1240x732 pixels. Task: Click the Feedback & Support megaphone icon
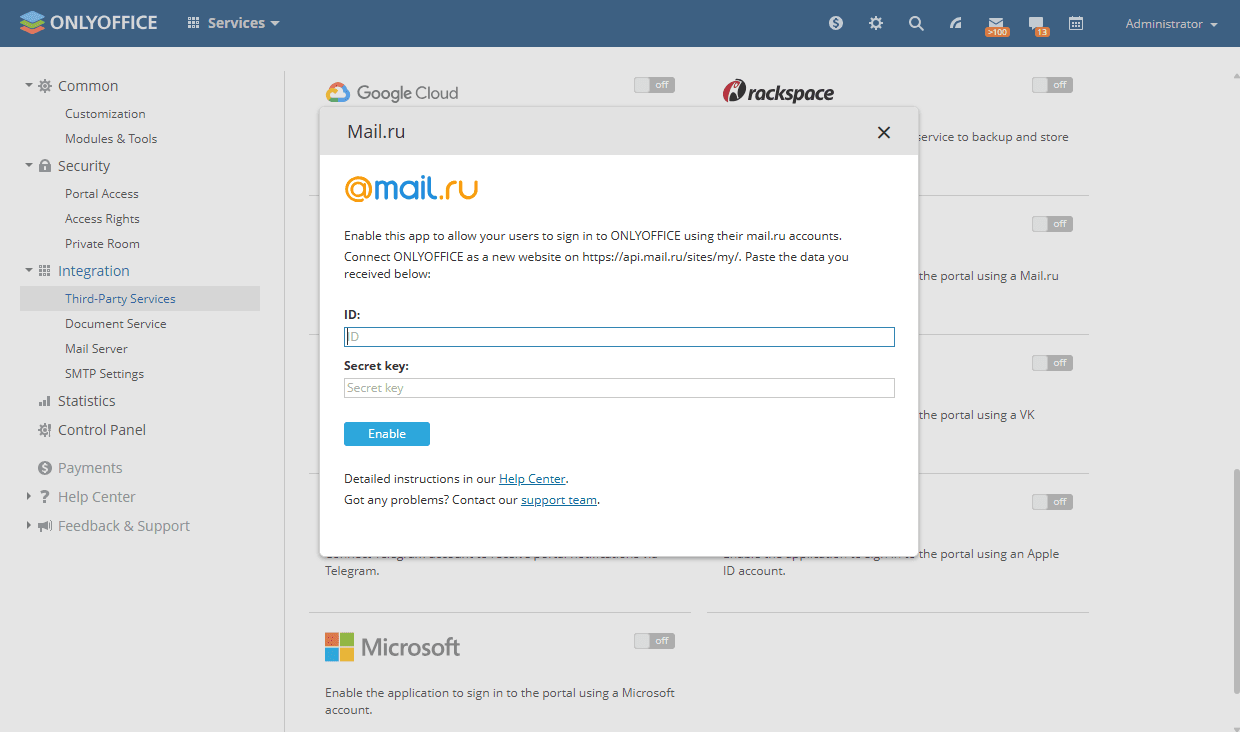[45, 526]
